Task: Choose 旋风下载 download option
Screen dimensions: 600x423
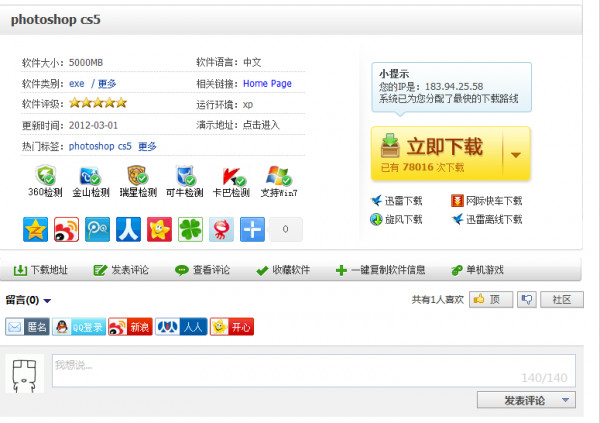Action: coord(396,219)
